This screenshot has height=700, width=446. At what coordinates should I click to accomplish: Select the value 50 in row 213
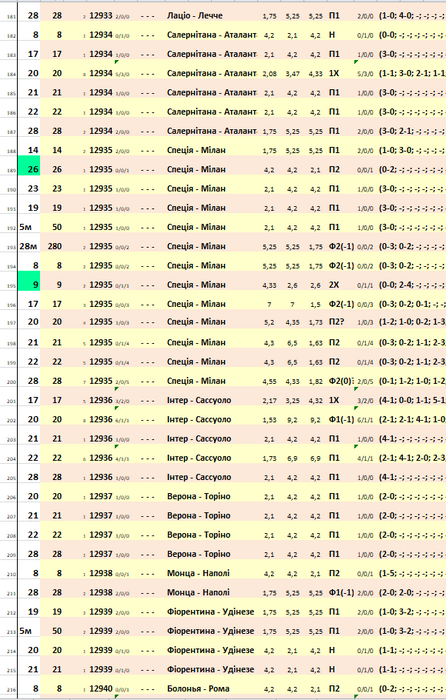point(57,631)
